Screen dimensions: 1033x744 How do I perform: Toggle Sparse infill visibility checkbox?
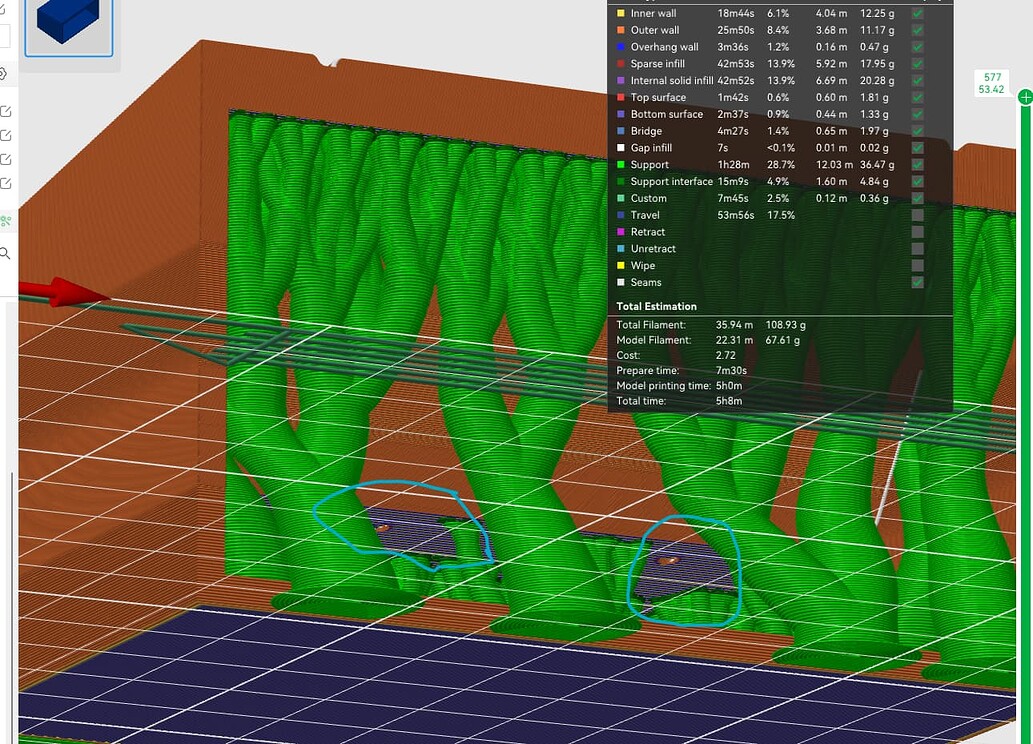pyautogui.click(x=917, y=64)
